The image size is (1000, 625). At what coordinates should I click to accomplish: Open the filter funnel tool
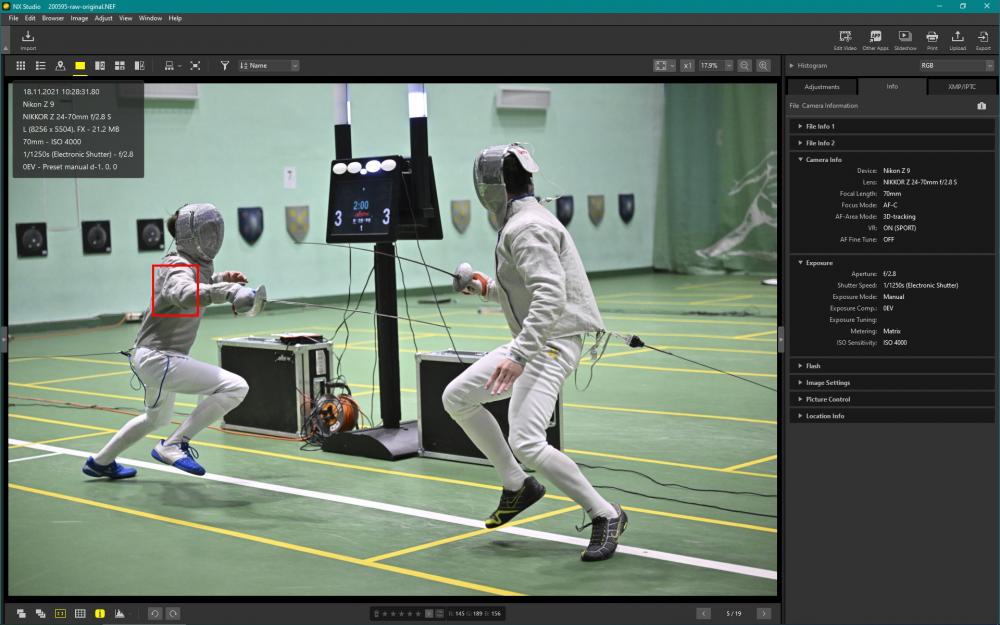coord(224,66)
